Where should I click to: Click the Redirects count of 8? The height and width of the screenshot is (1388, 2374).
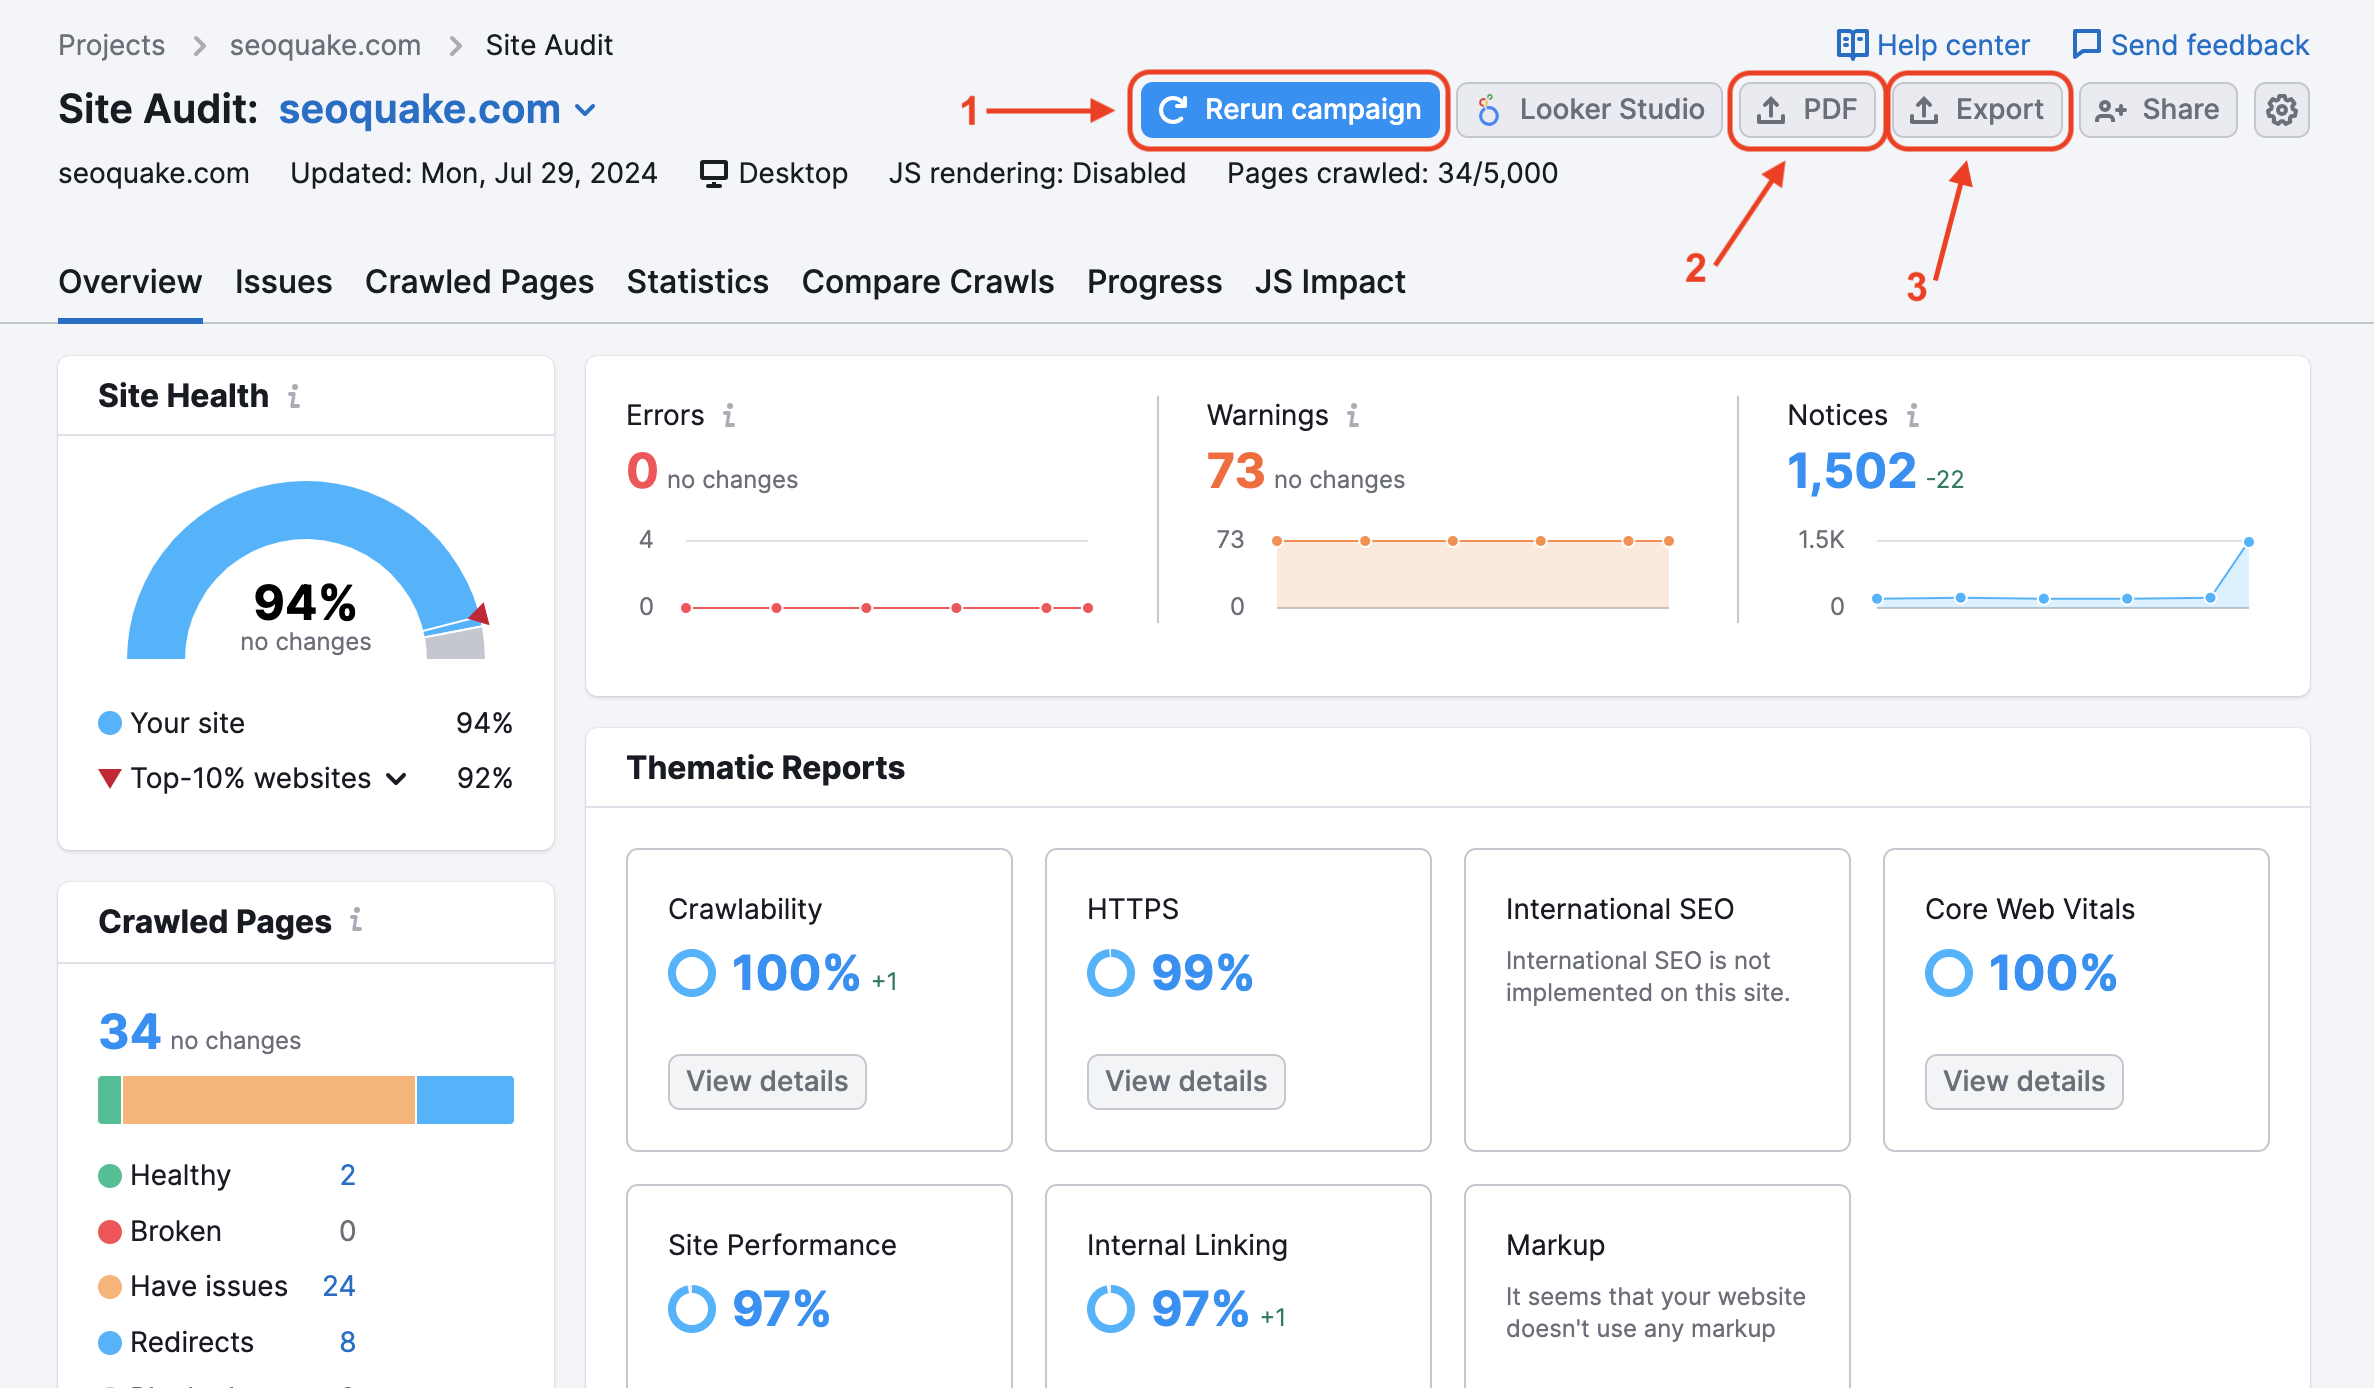click(347, 1342)
